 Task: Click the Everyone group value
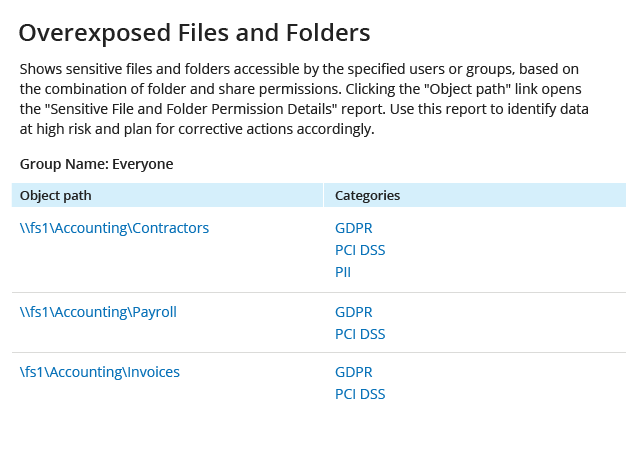[x=142, y=164]
